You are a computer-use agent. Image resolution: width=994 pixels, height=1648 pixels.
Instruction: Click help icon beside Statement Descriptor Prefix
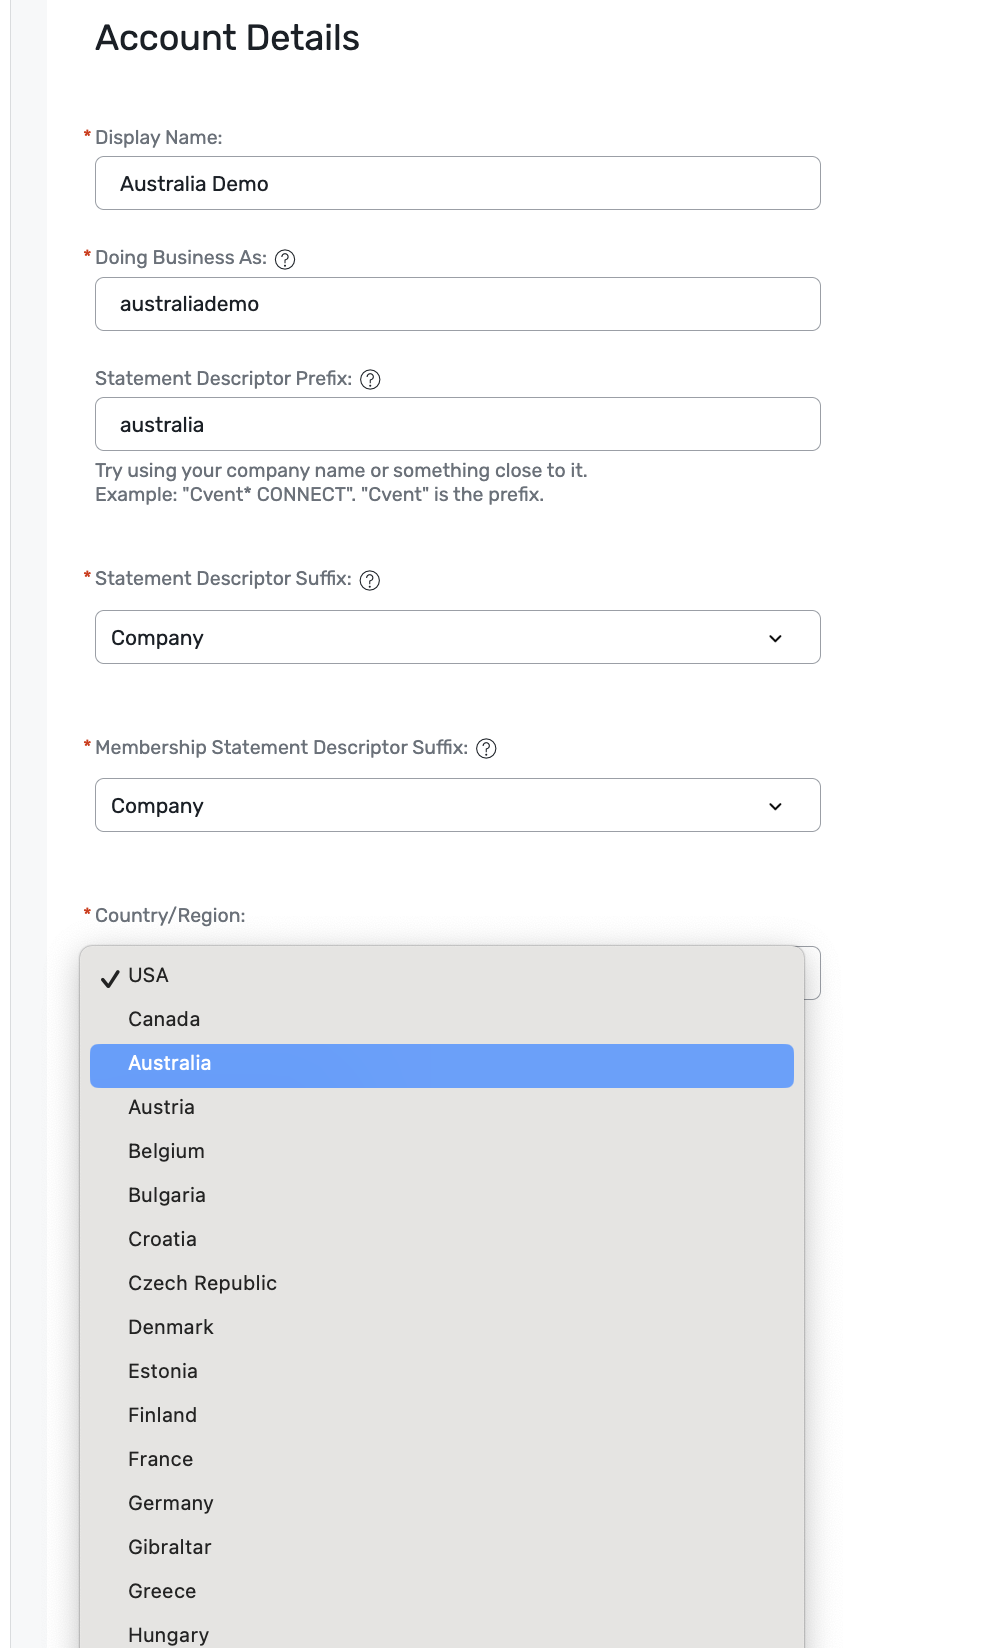pos(370,380)
